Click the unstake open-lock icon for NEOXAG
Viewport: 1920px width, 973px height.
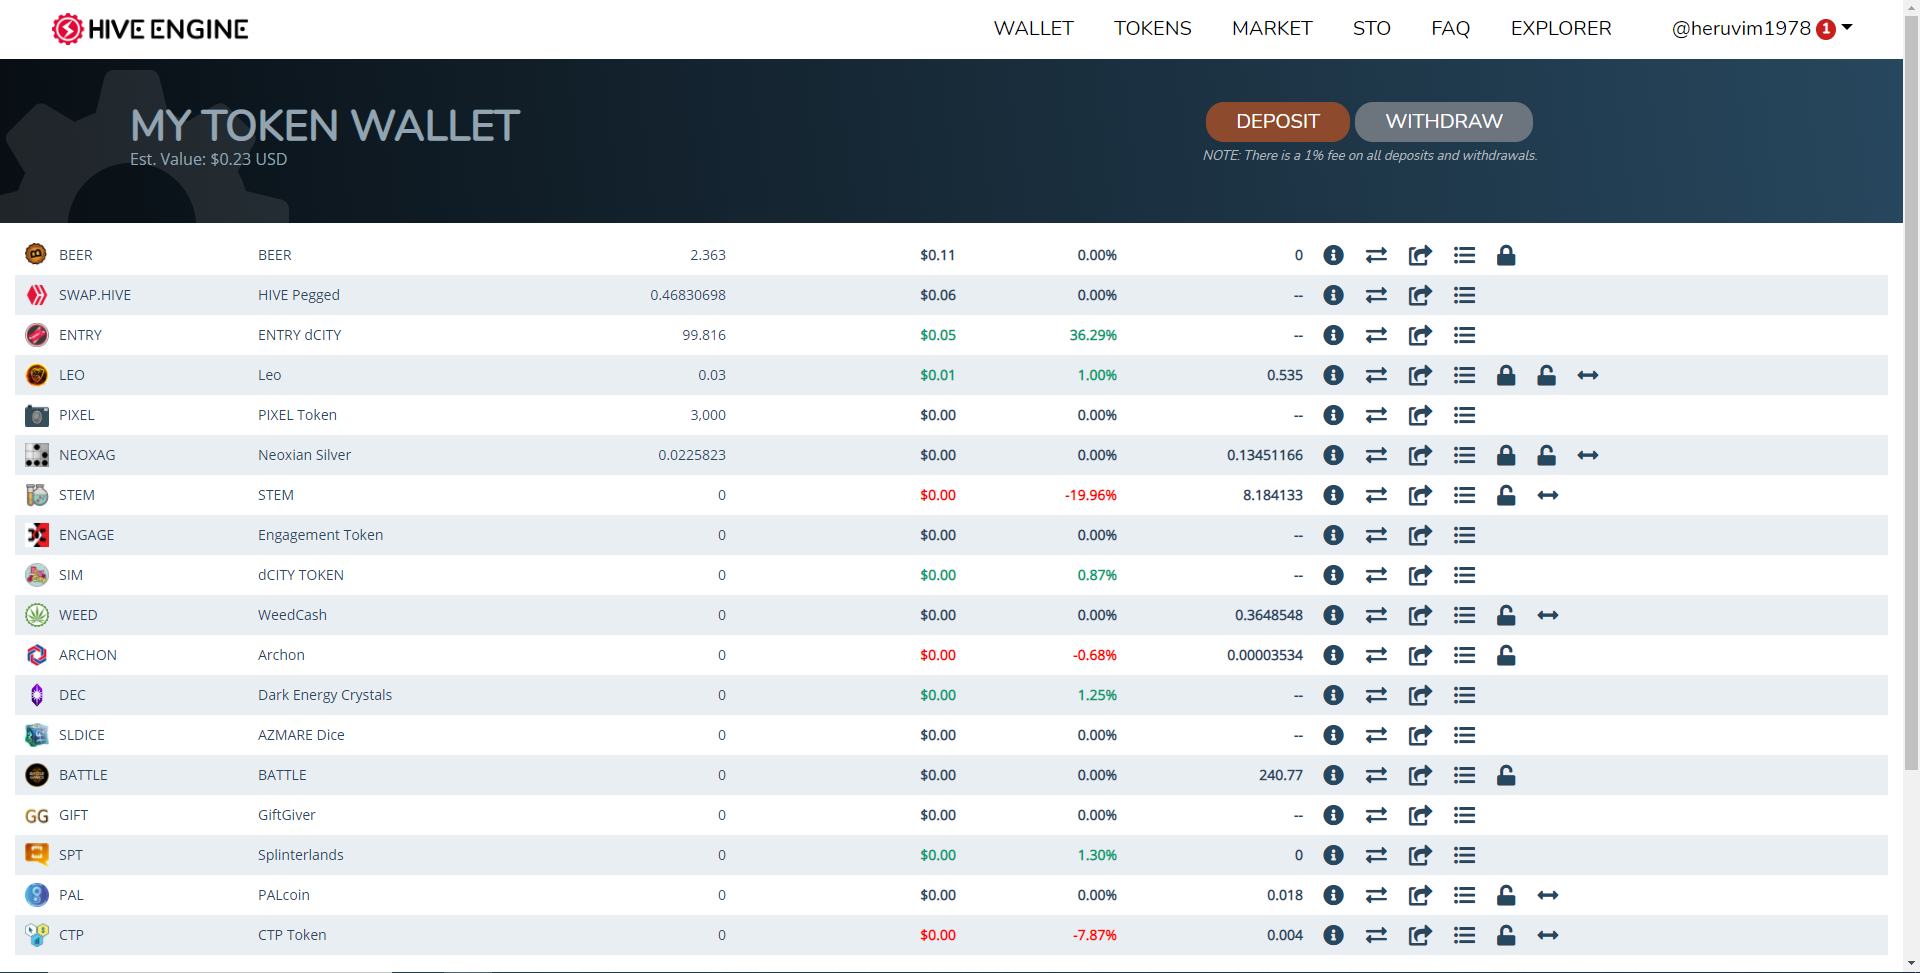point(1546,455)
